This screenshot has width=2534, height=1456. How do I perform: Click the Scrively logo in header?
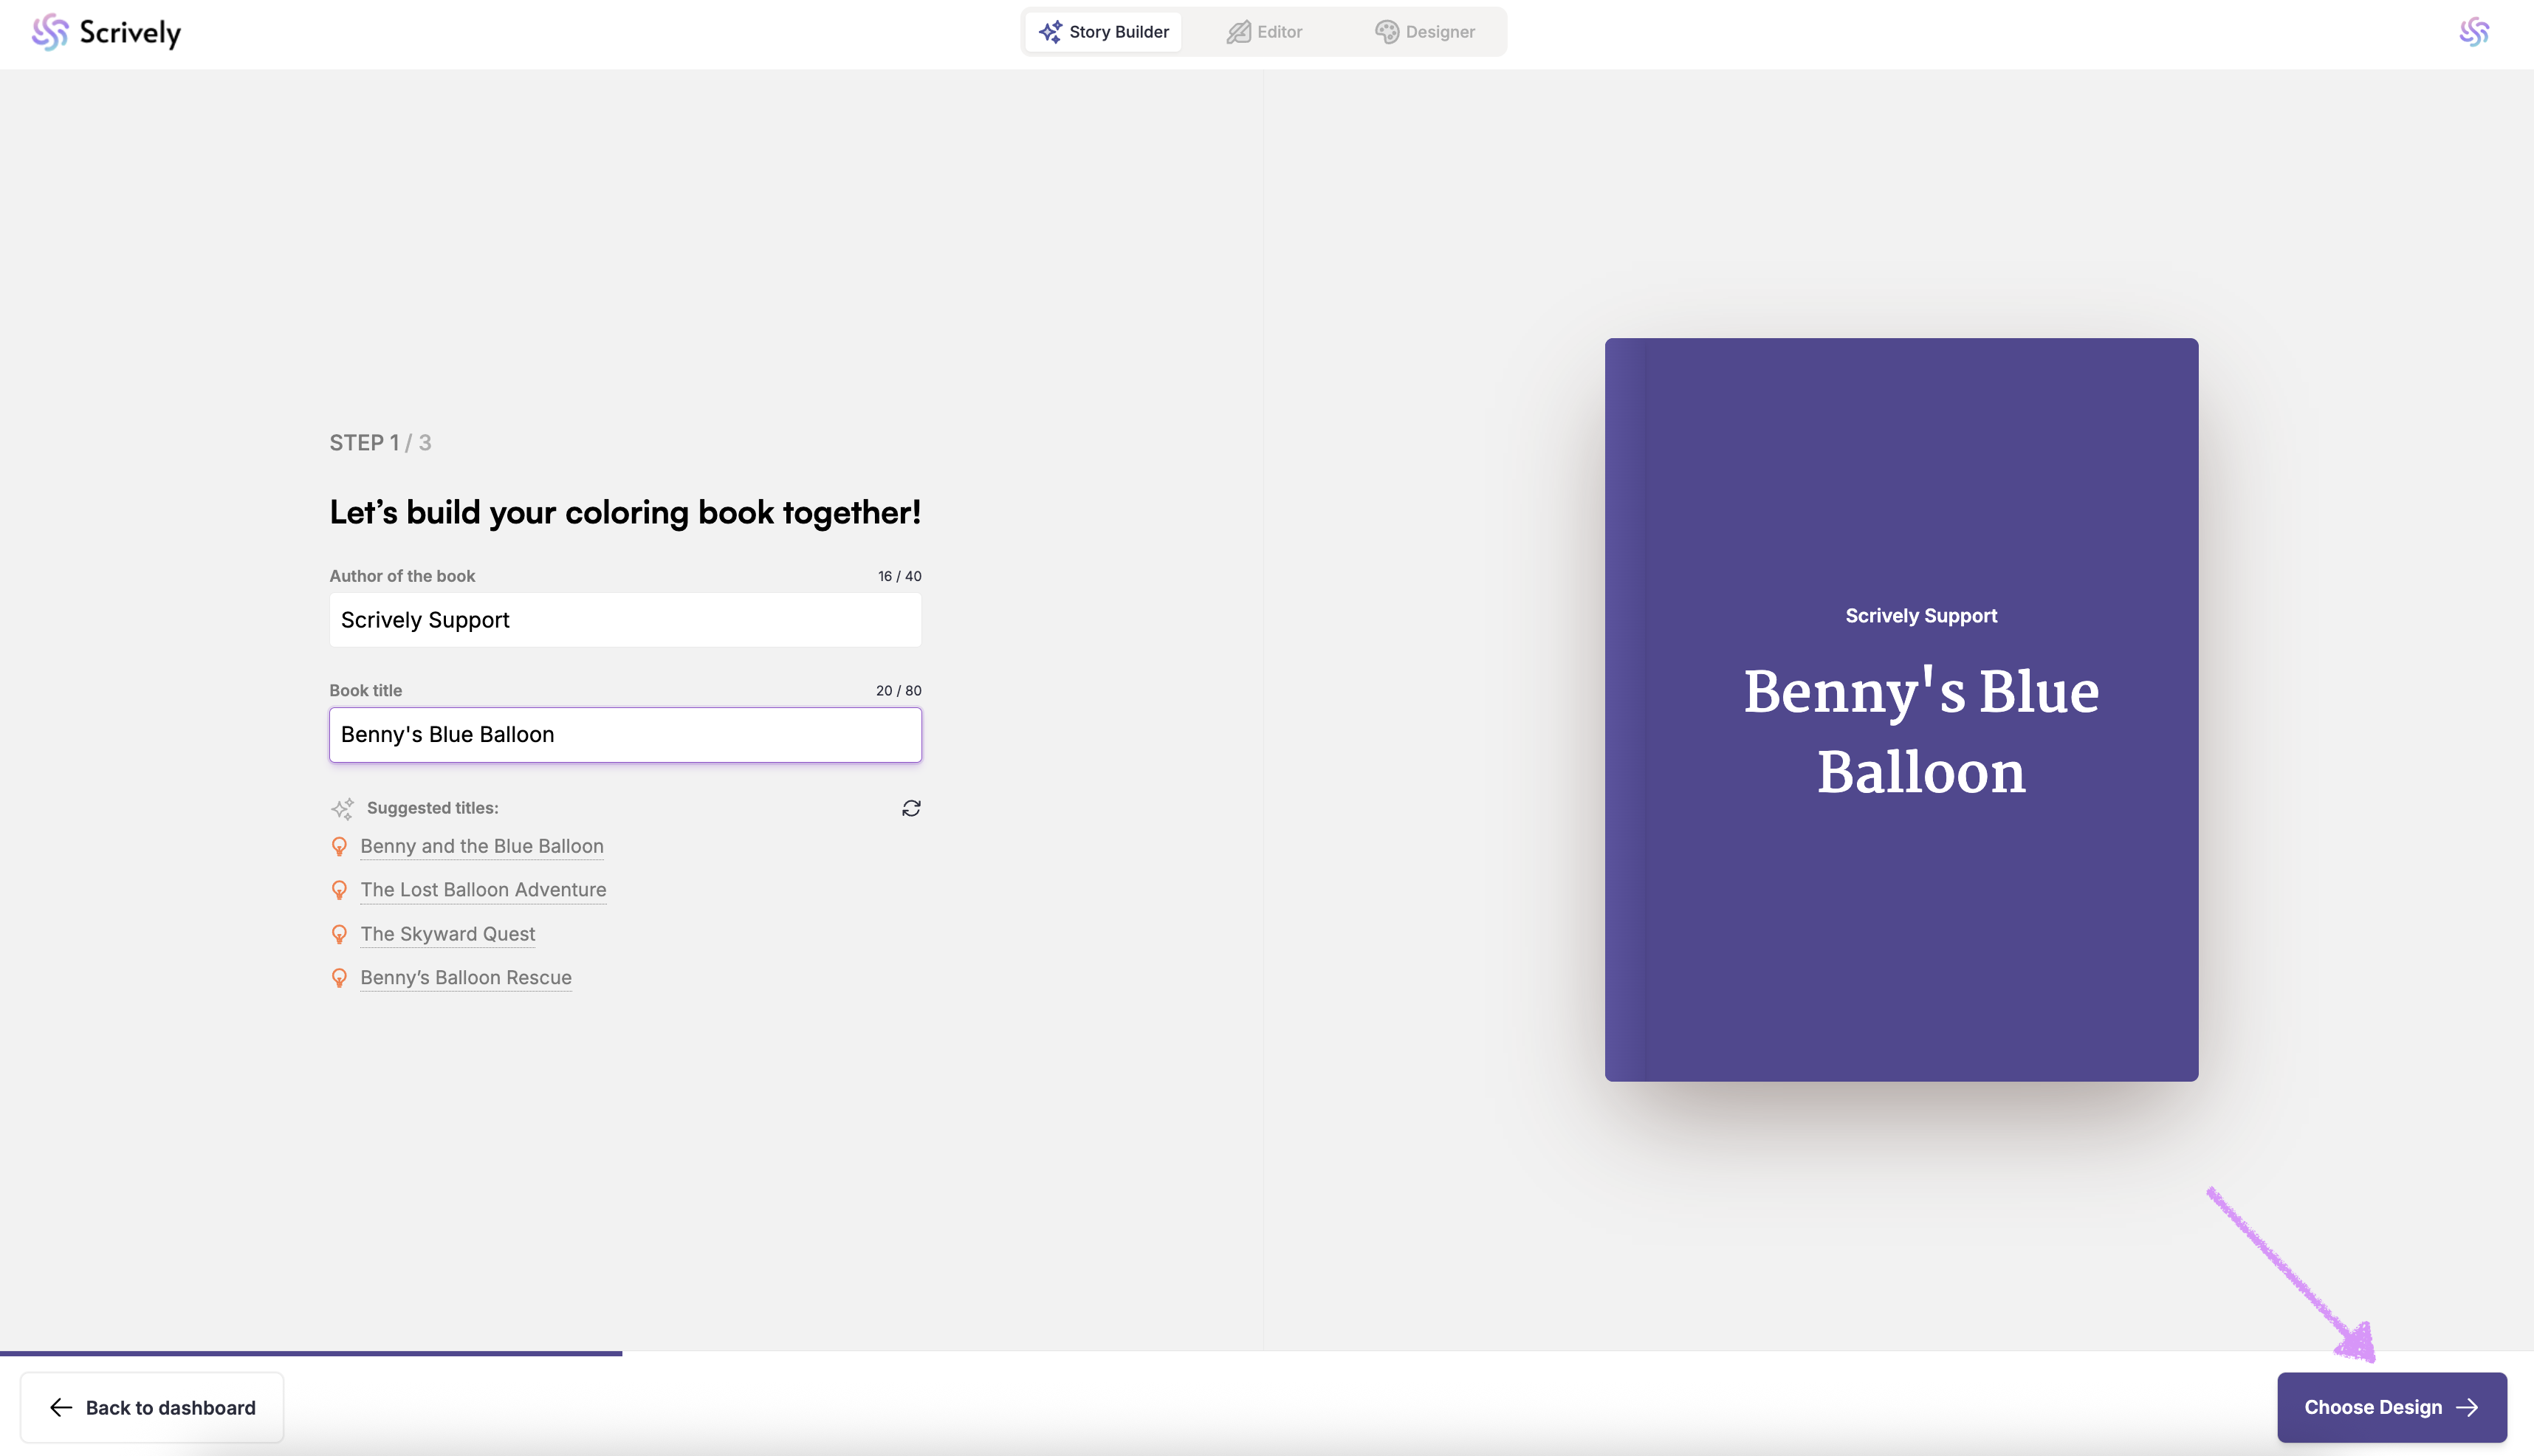106,32
